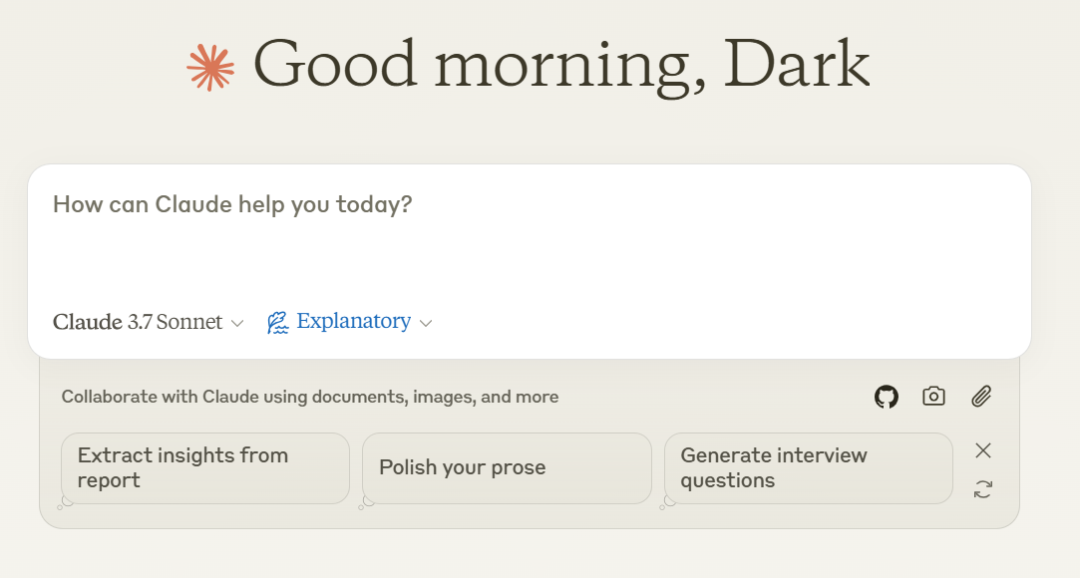1080x578 pixels.
Task: Pick the "Generate interview questions" suggestion
Action: 808,468
